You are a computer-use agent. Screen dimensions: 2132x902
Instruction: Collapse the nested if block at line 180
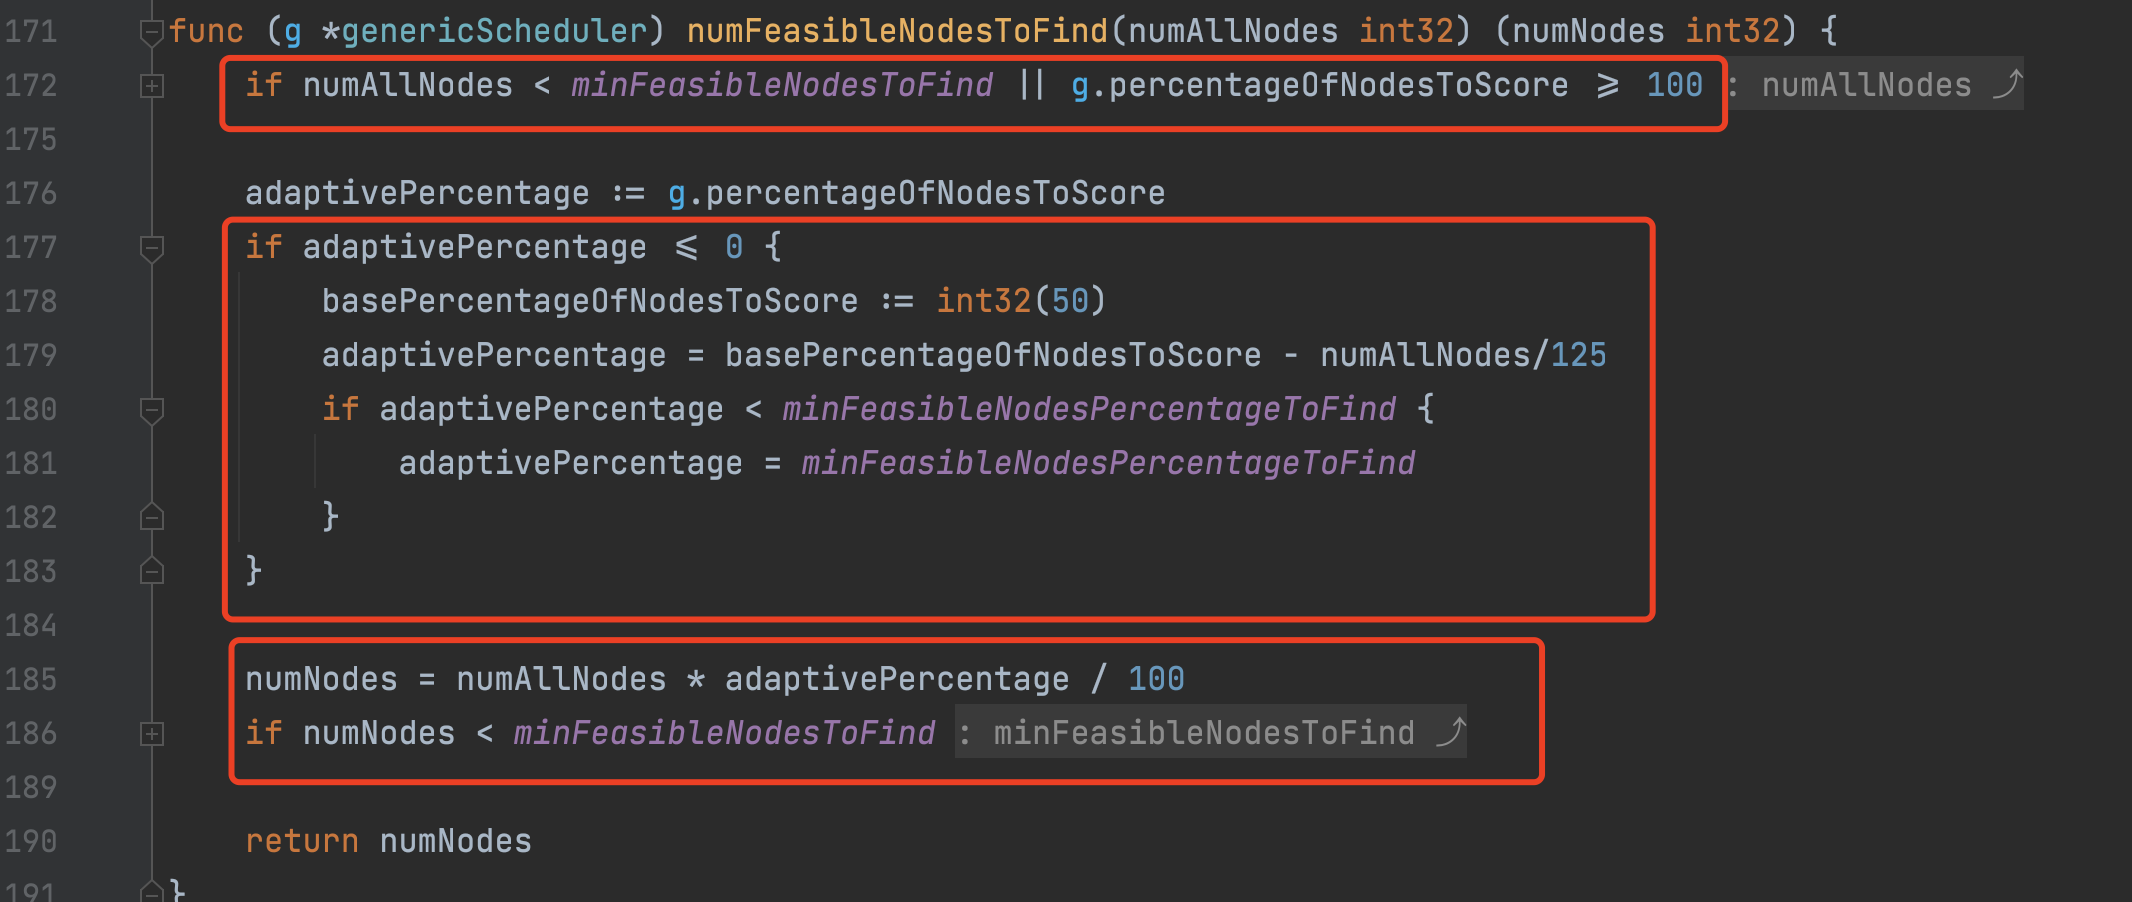(151, 410)
